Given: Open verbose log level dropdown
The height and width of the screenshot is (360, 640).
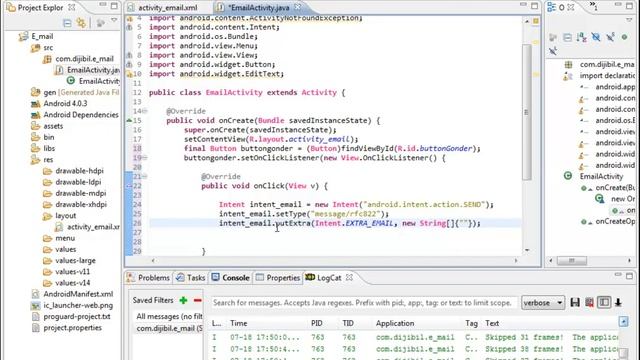Looking at the screenshot, I should tap(543, 303).
